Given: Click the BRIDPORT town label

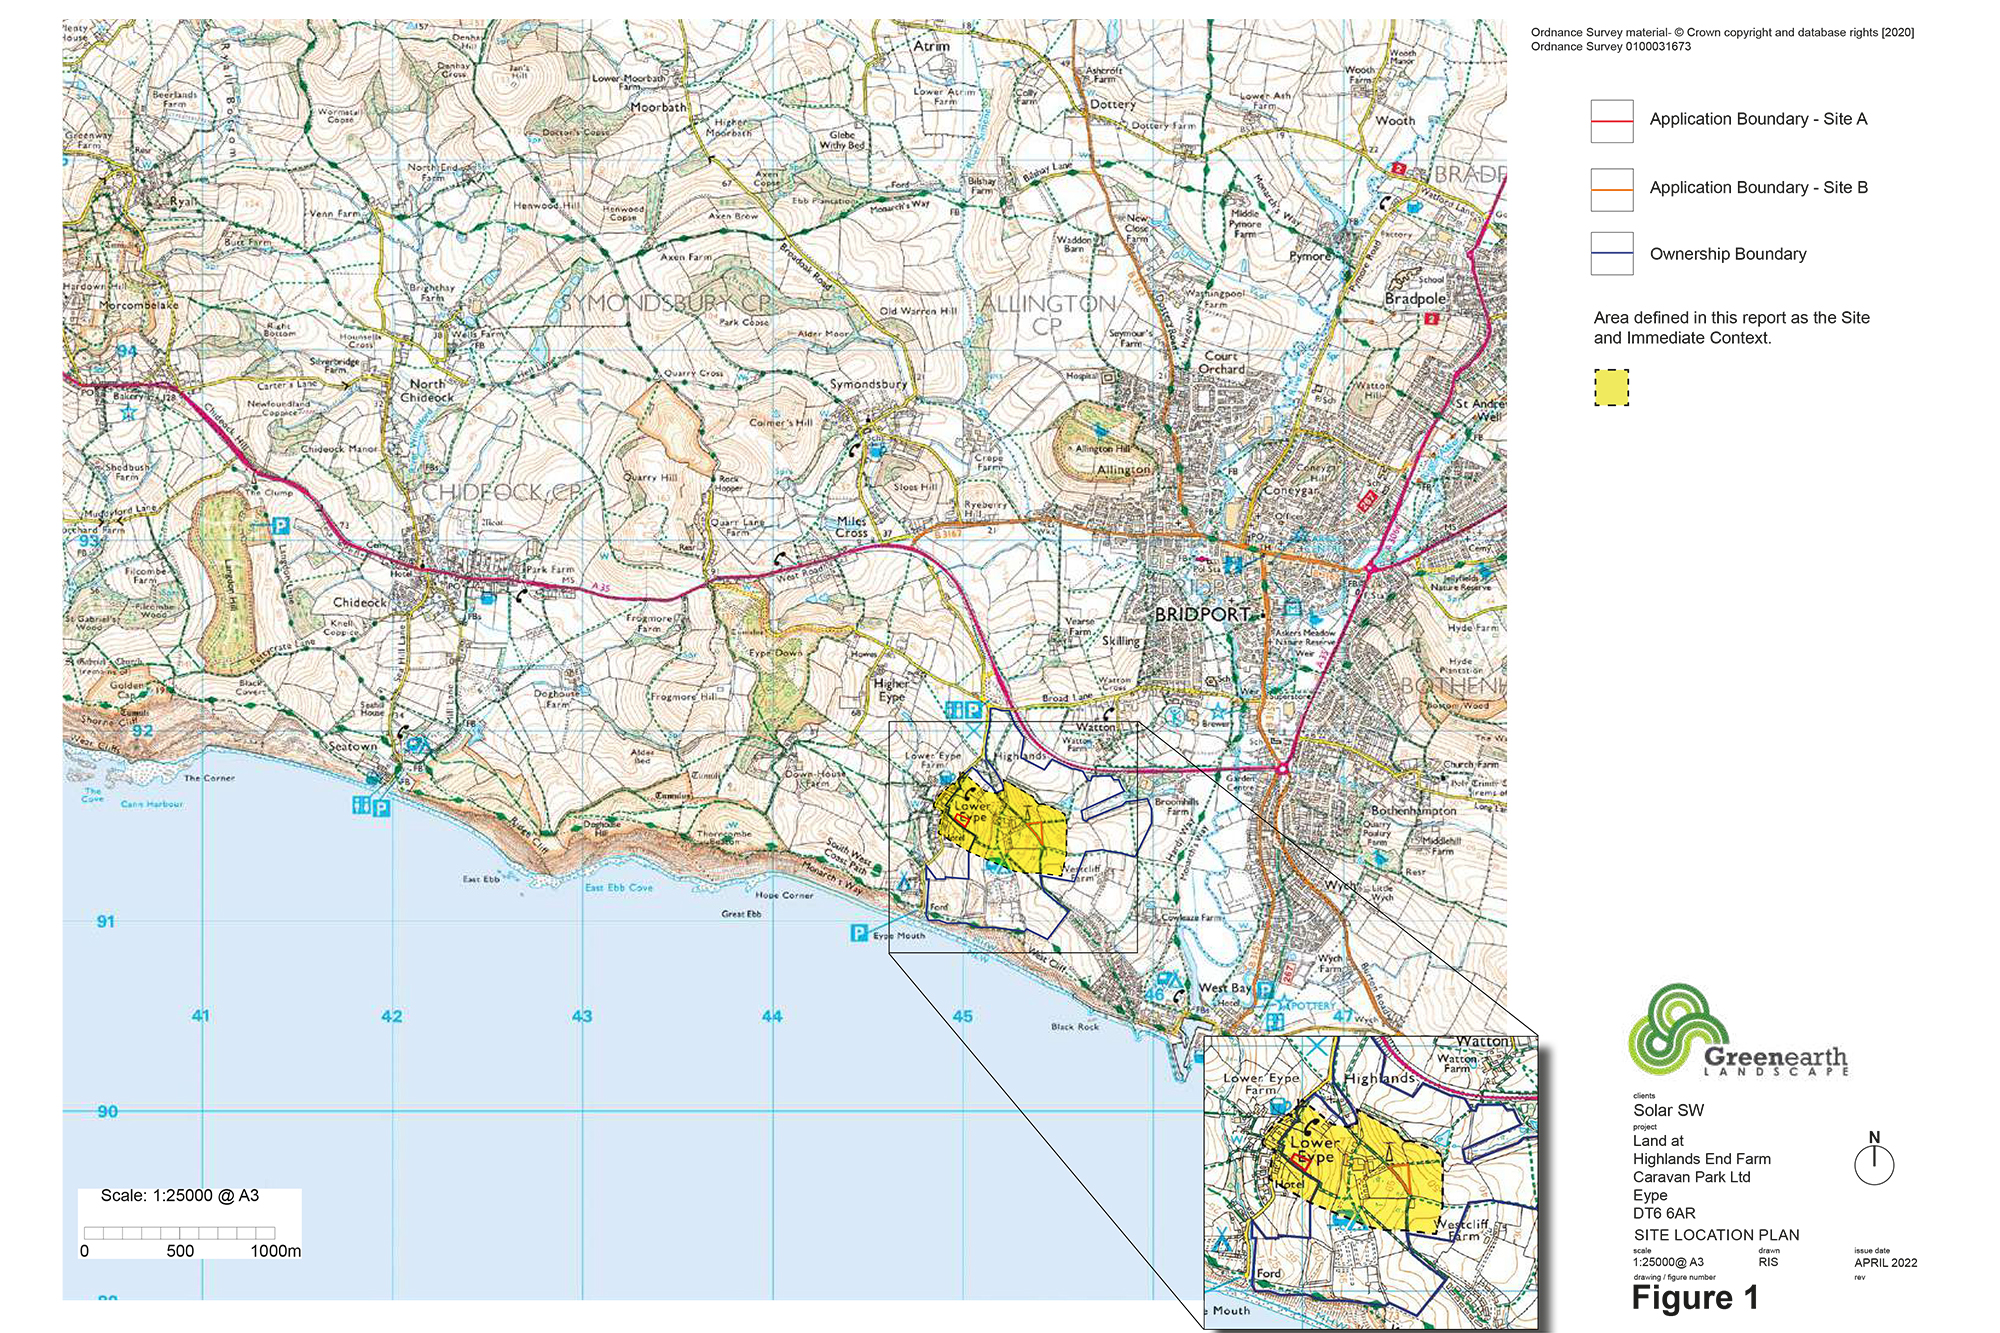Looking at the screenshot, I should 1202,614.
